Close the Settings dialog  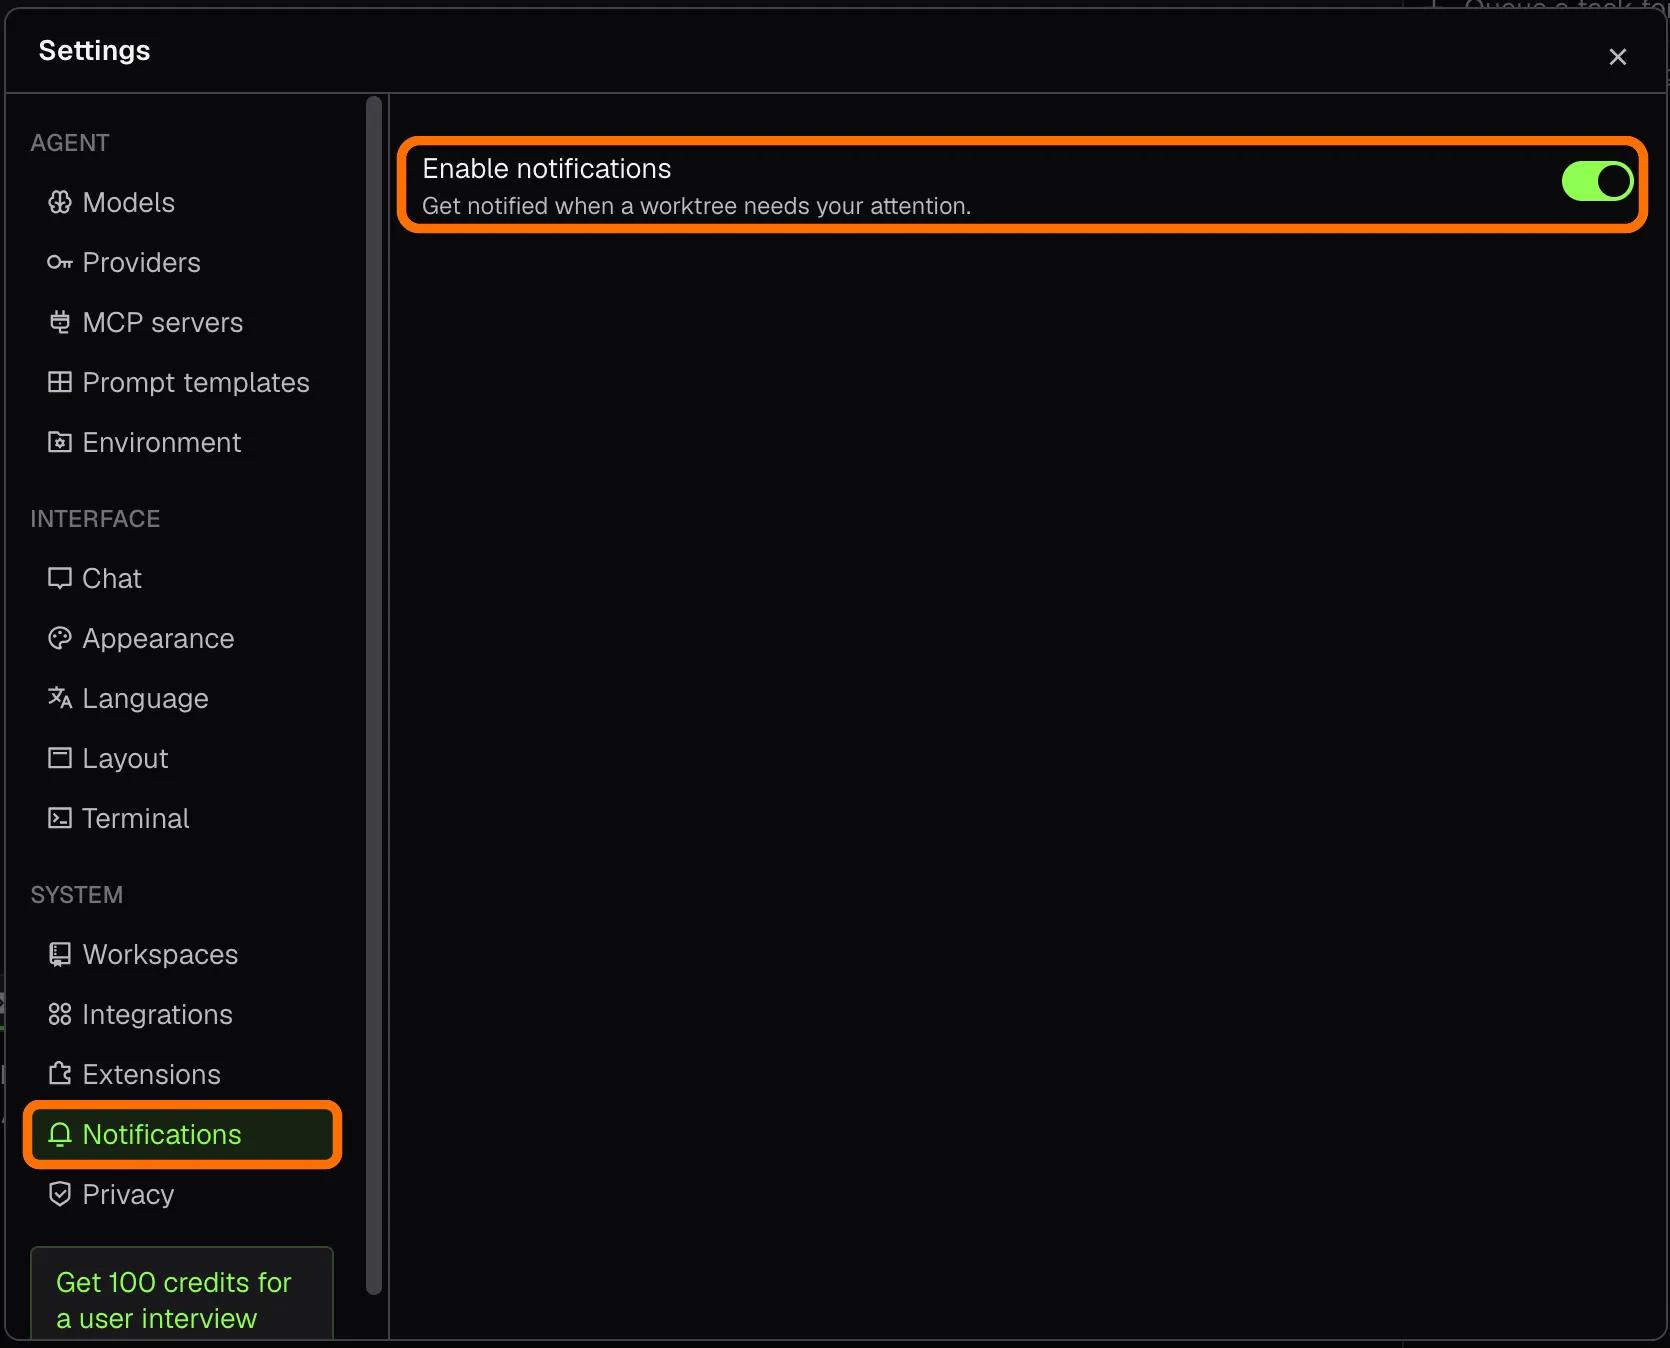point(1618,57)
